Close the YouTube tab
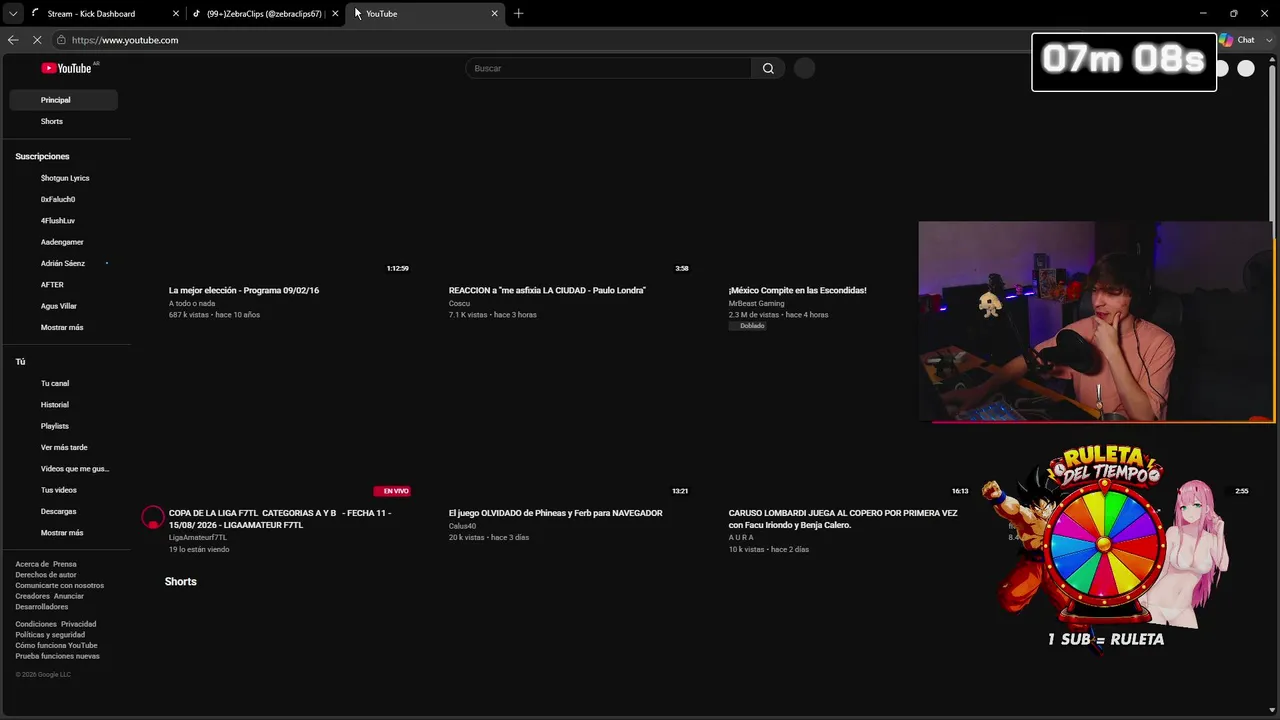Image resolution: width=1280 pixels, height=720 pixels. 494,14
